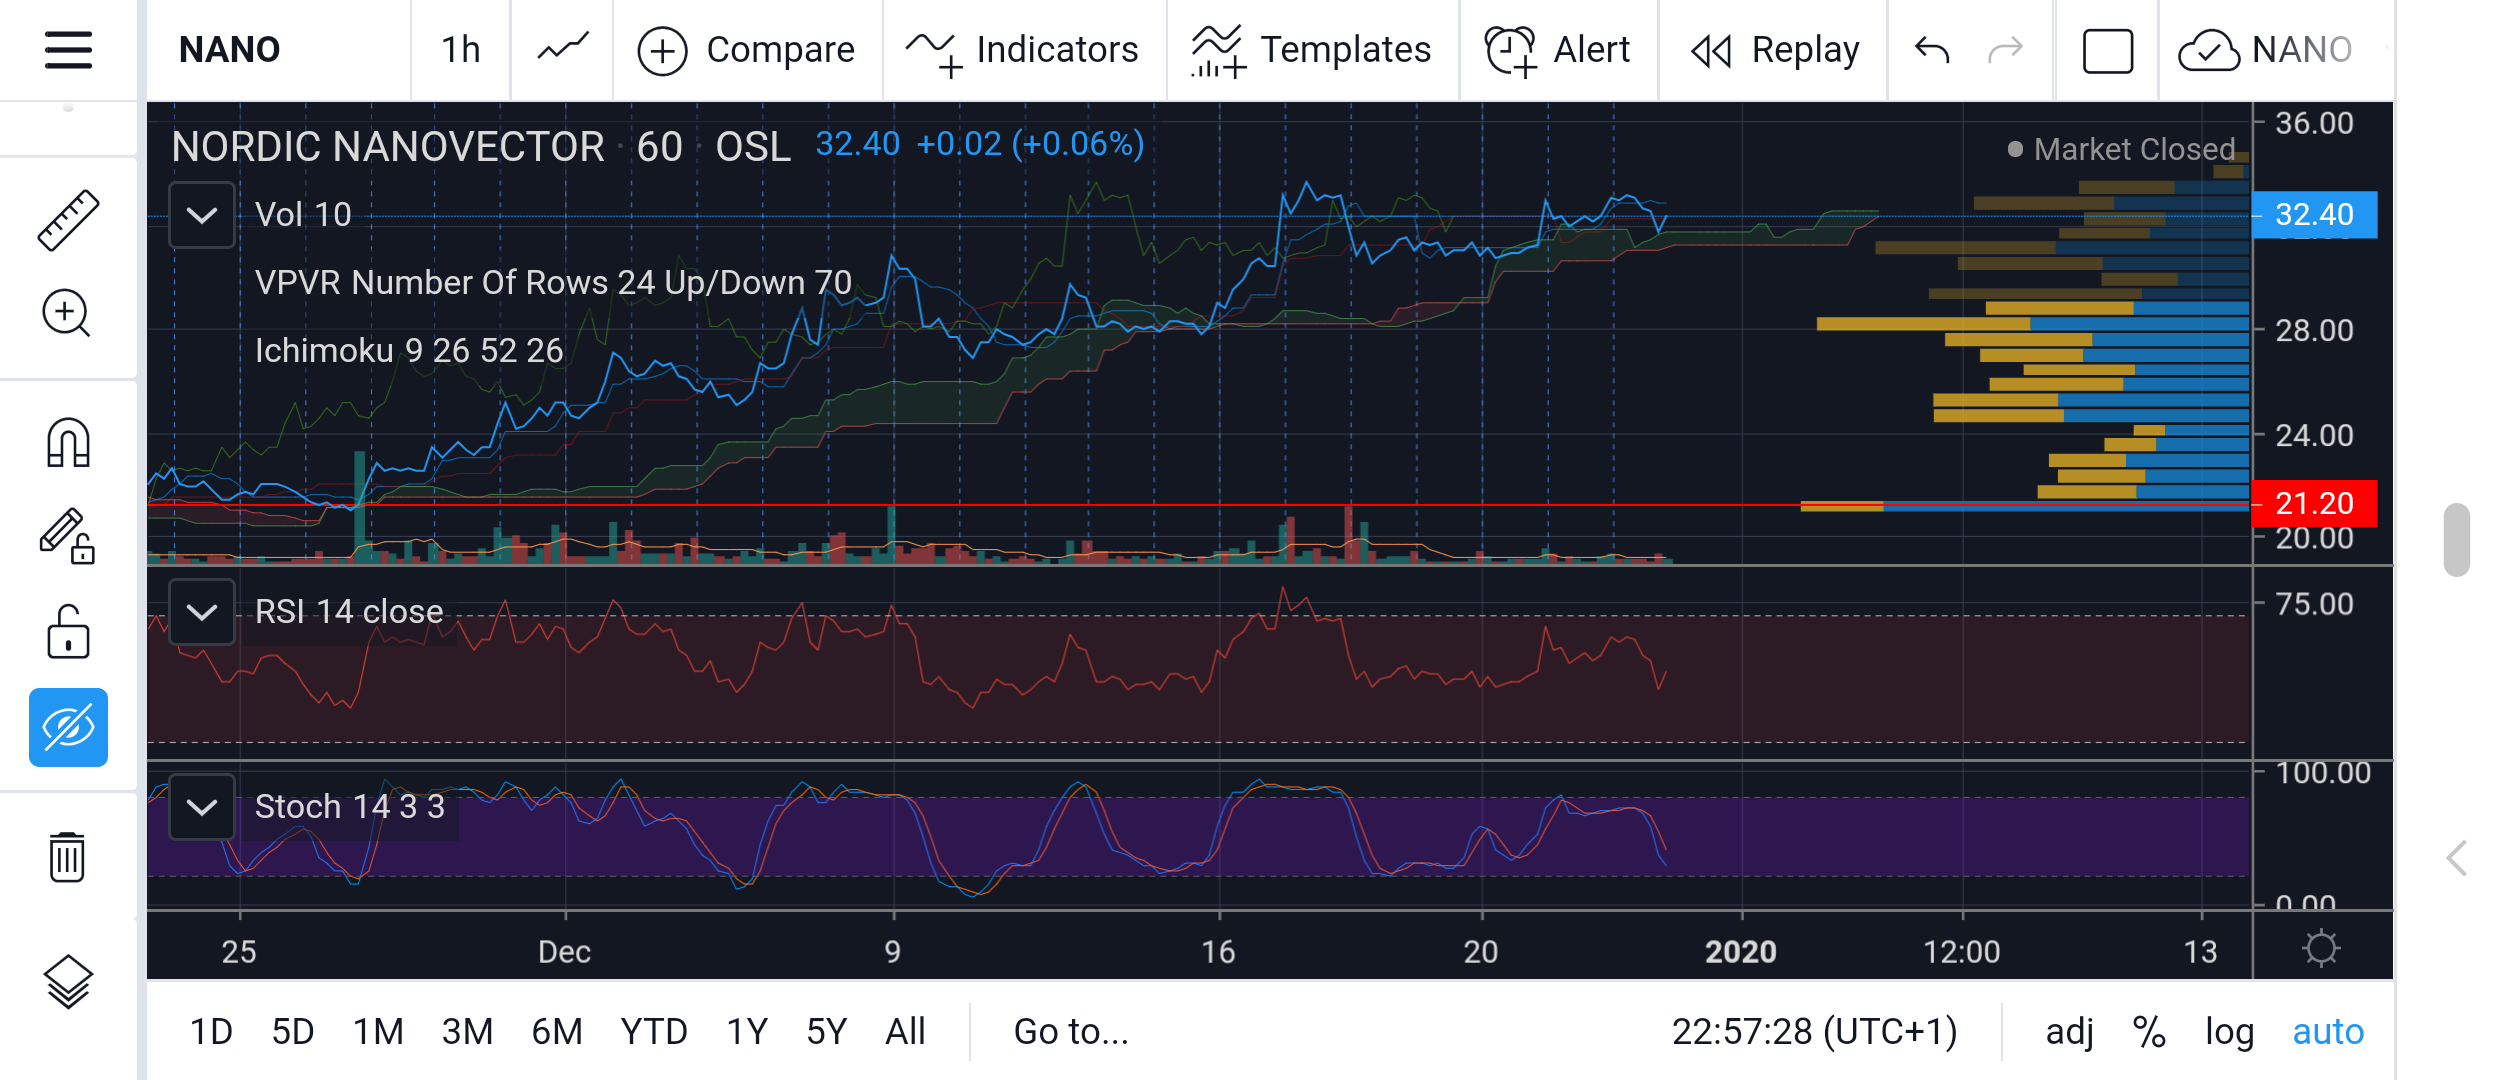Image resolution: width=2520 pixels, height=1080 pixels.
Task: Collapse the RSI 14 close legend
Action: 202,612
